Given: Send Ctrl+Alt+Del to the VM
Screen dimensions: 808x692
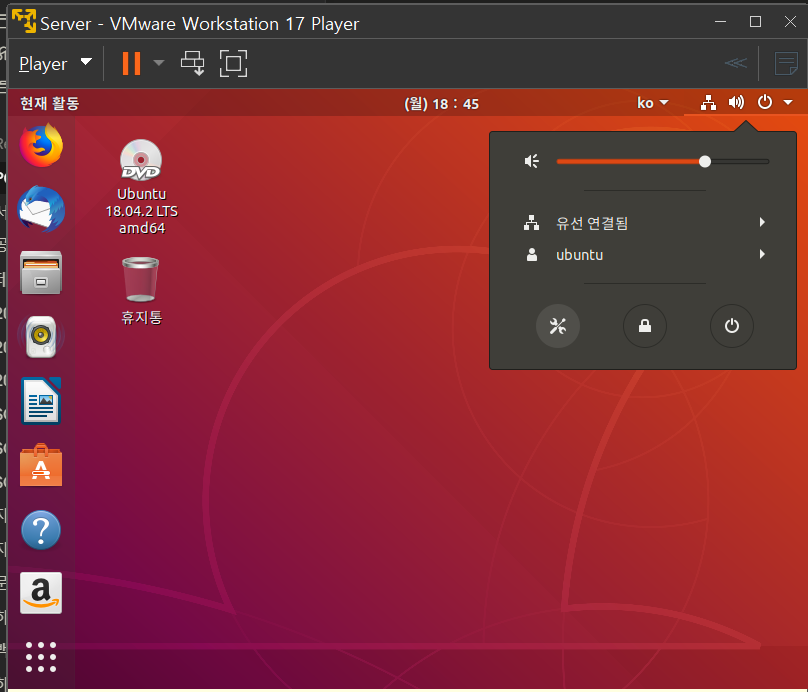Looking at the screenshot, I should click(193, 63).
